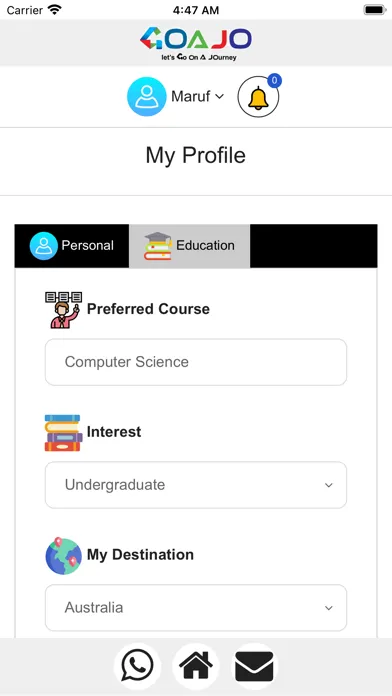This screenshot has width=392, height=696.
Task: Open the mail envelope icon
Action: pyautogui.click(x=254, y=666)
